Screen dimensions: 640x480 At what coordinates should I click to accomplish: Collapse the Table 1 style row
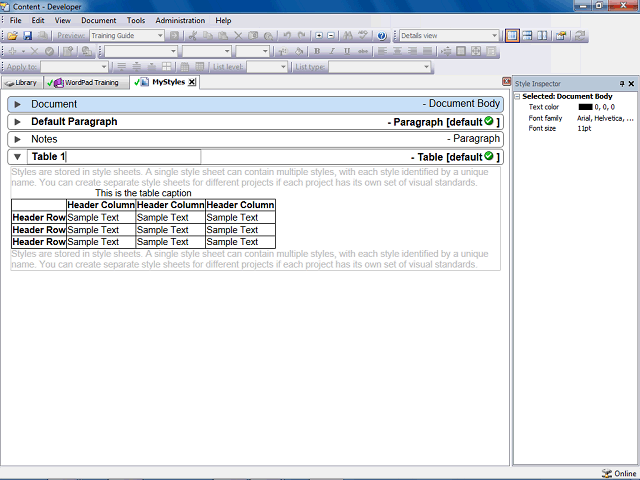point(17,157)
